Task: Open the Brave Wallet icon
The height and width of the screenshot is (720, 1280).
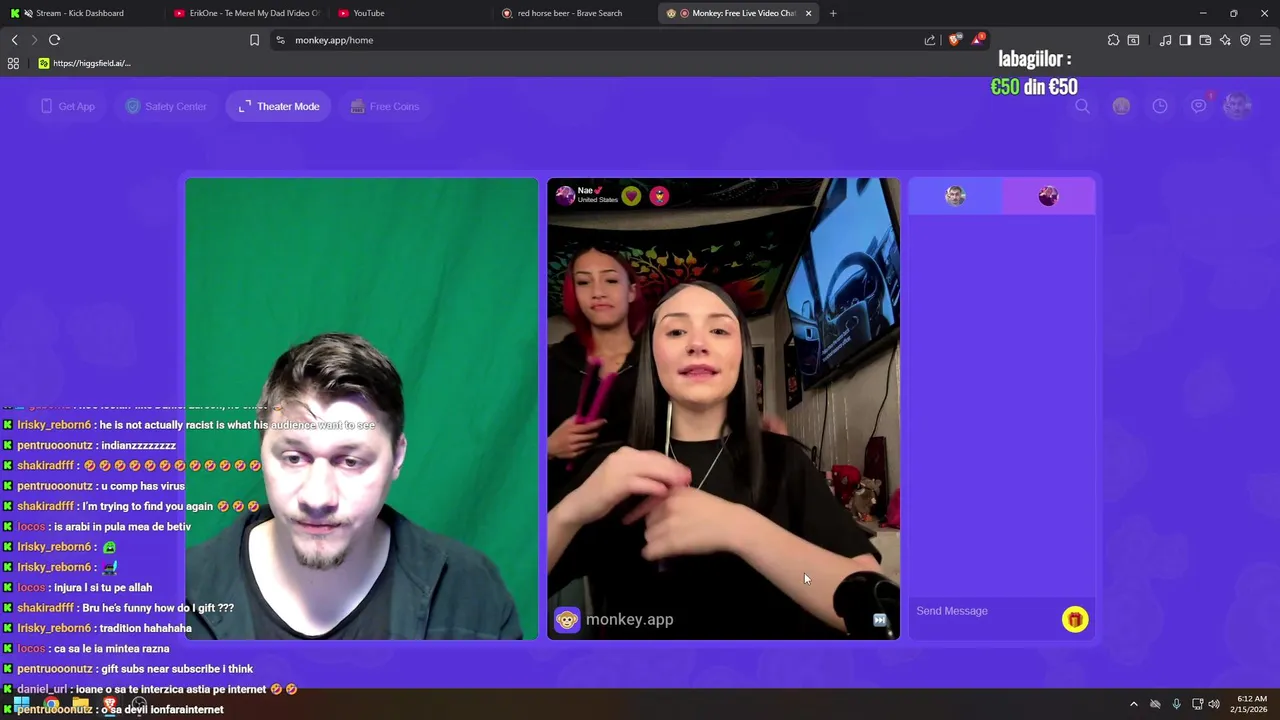Action: tap(1205, 40)
